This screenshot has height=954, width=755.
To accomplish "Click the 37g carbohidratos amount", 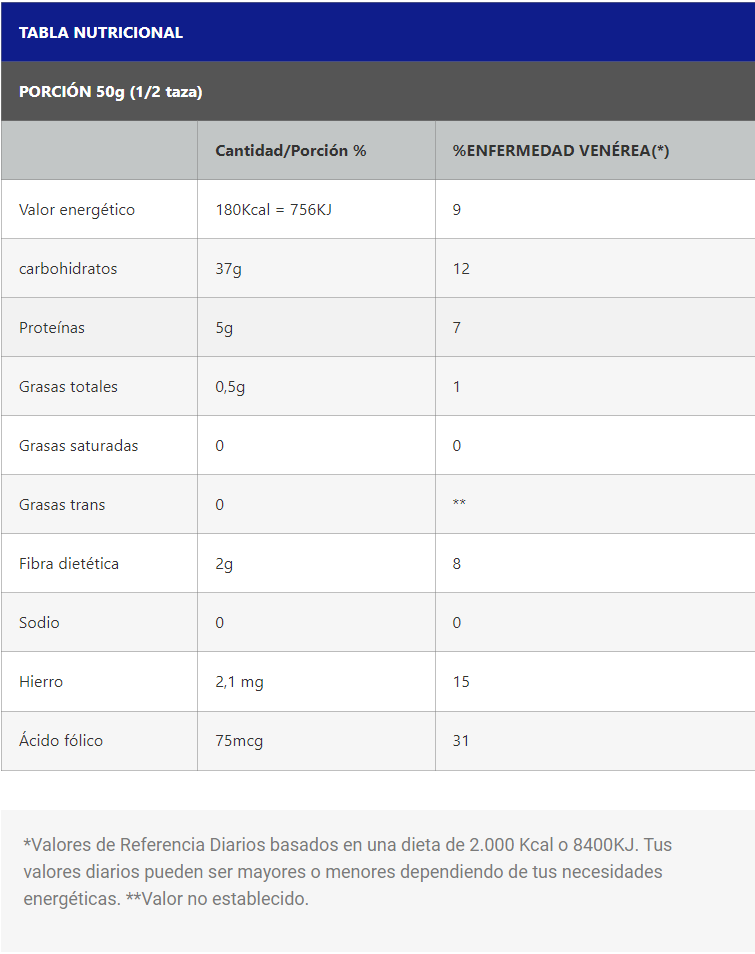I will pyautogui.click(x=228, y=268).
